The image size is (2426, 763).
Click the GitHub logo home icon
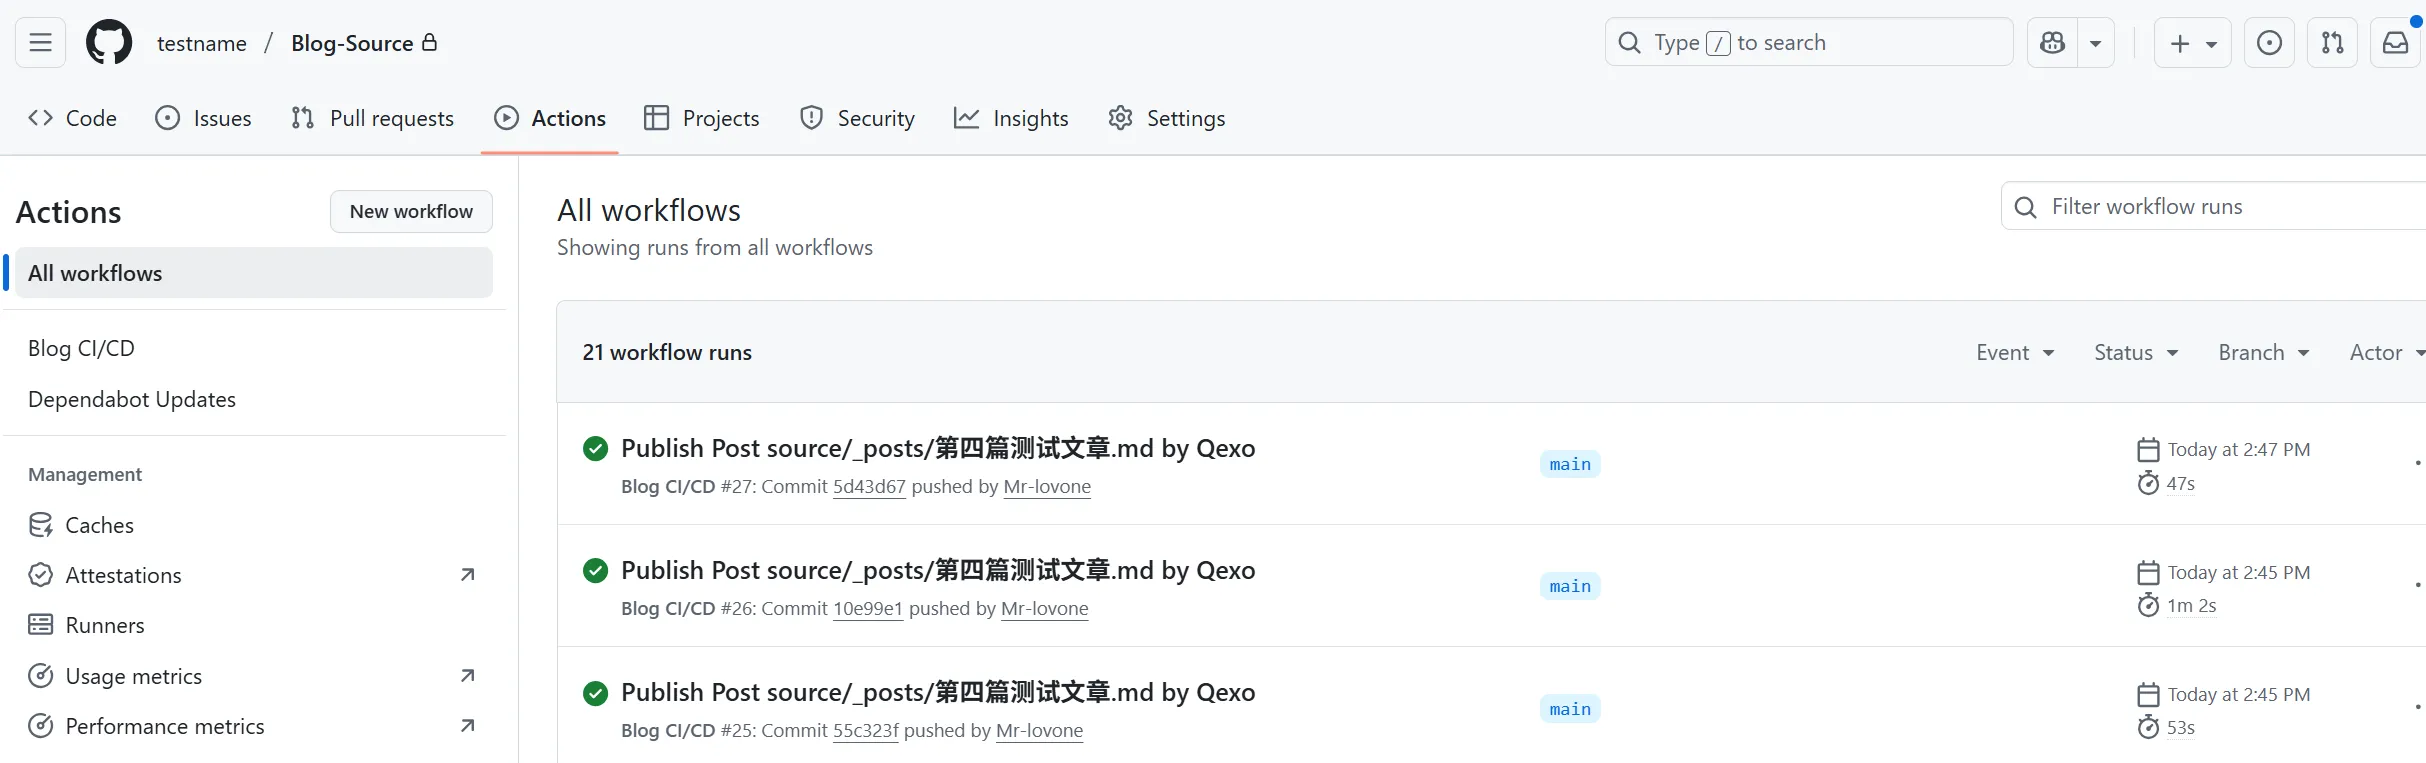[109, 43]
